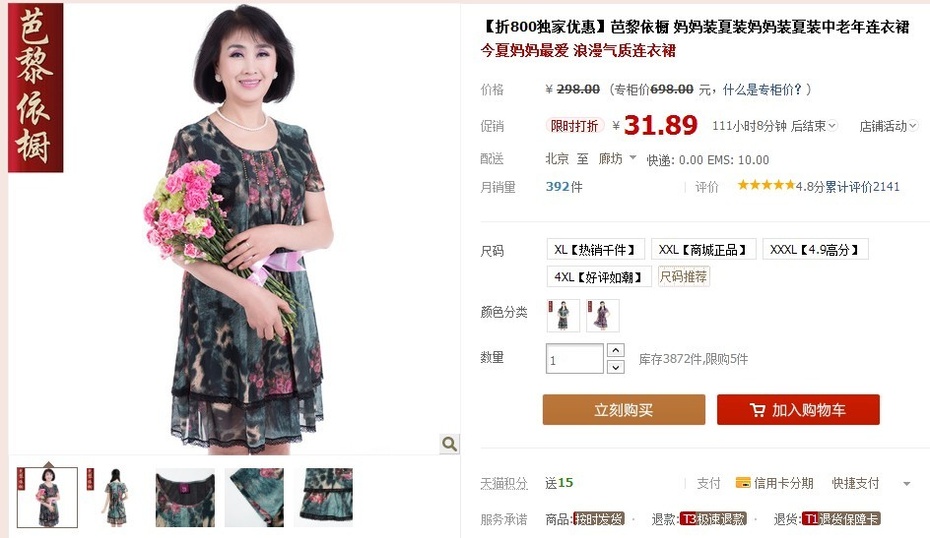930x538 pixels.
Task: Expand the 店铺活动 dropdown
Action: (x=888, y=126)
